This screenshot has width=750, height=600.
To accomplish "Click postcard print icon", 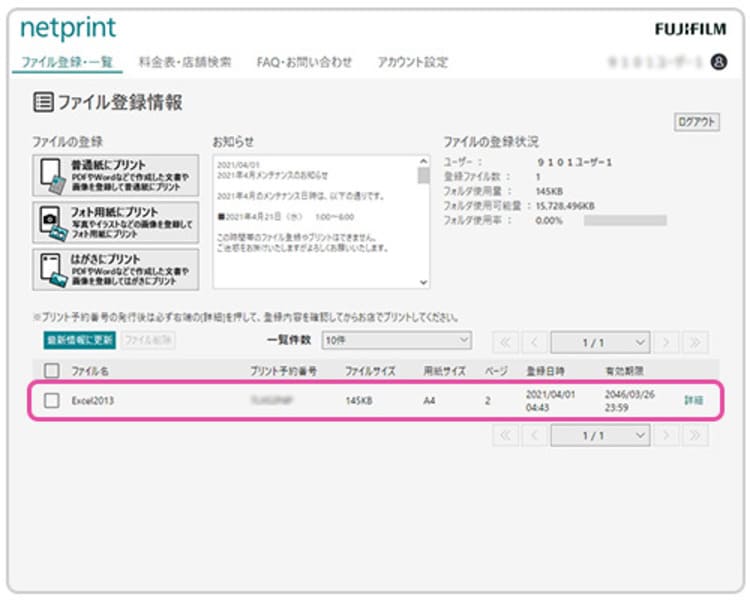I will 52,269.
